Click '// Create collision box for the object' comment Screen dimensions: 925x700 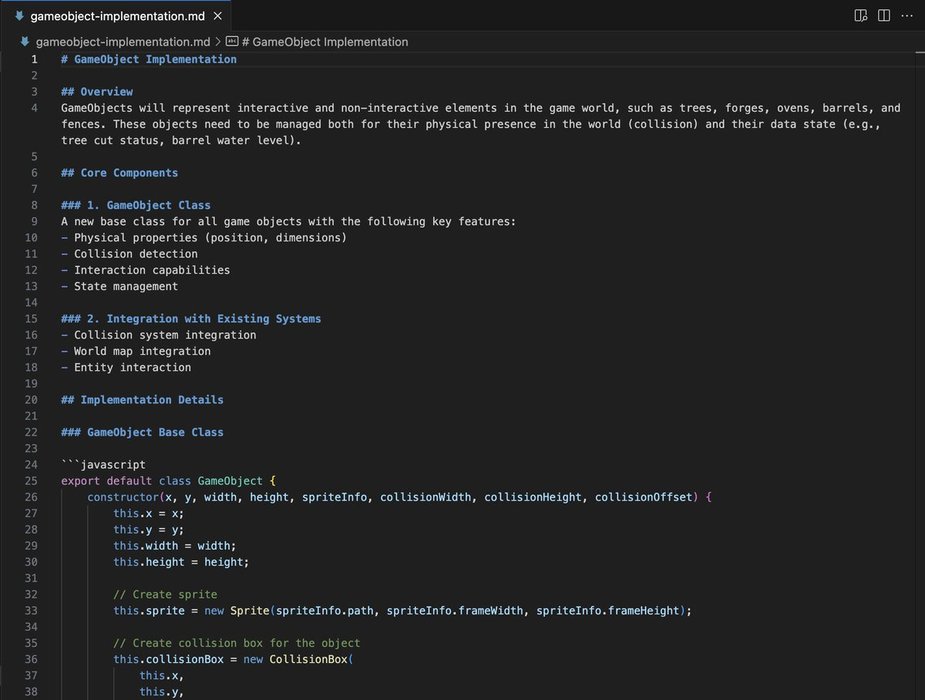[237, 643]
